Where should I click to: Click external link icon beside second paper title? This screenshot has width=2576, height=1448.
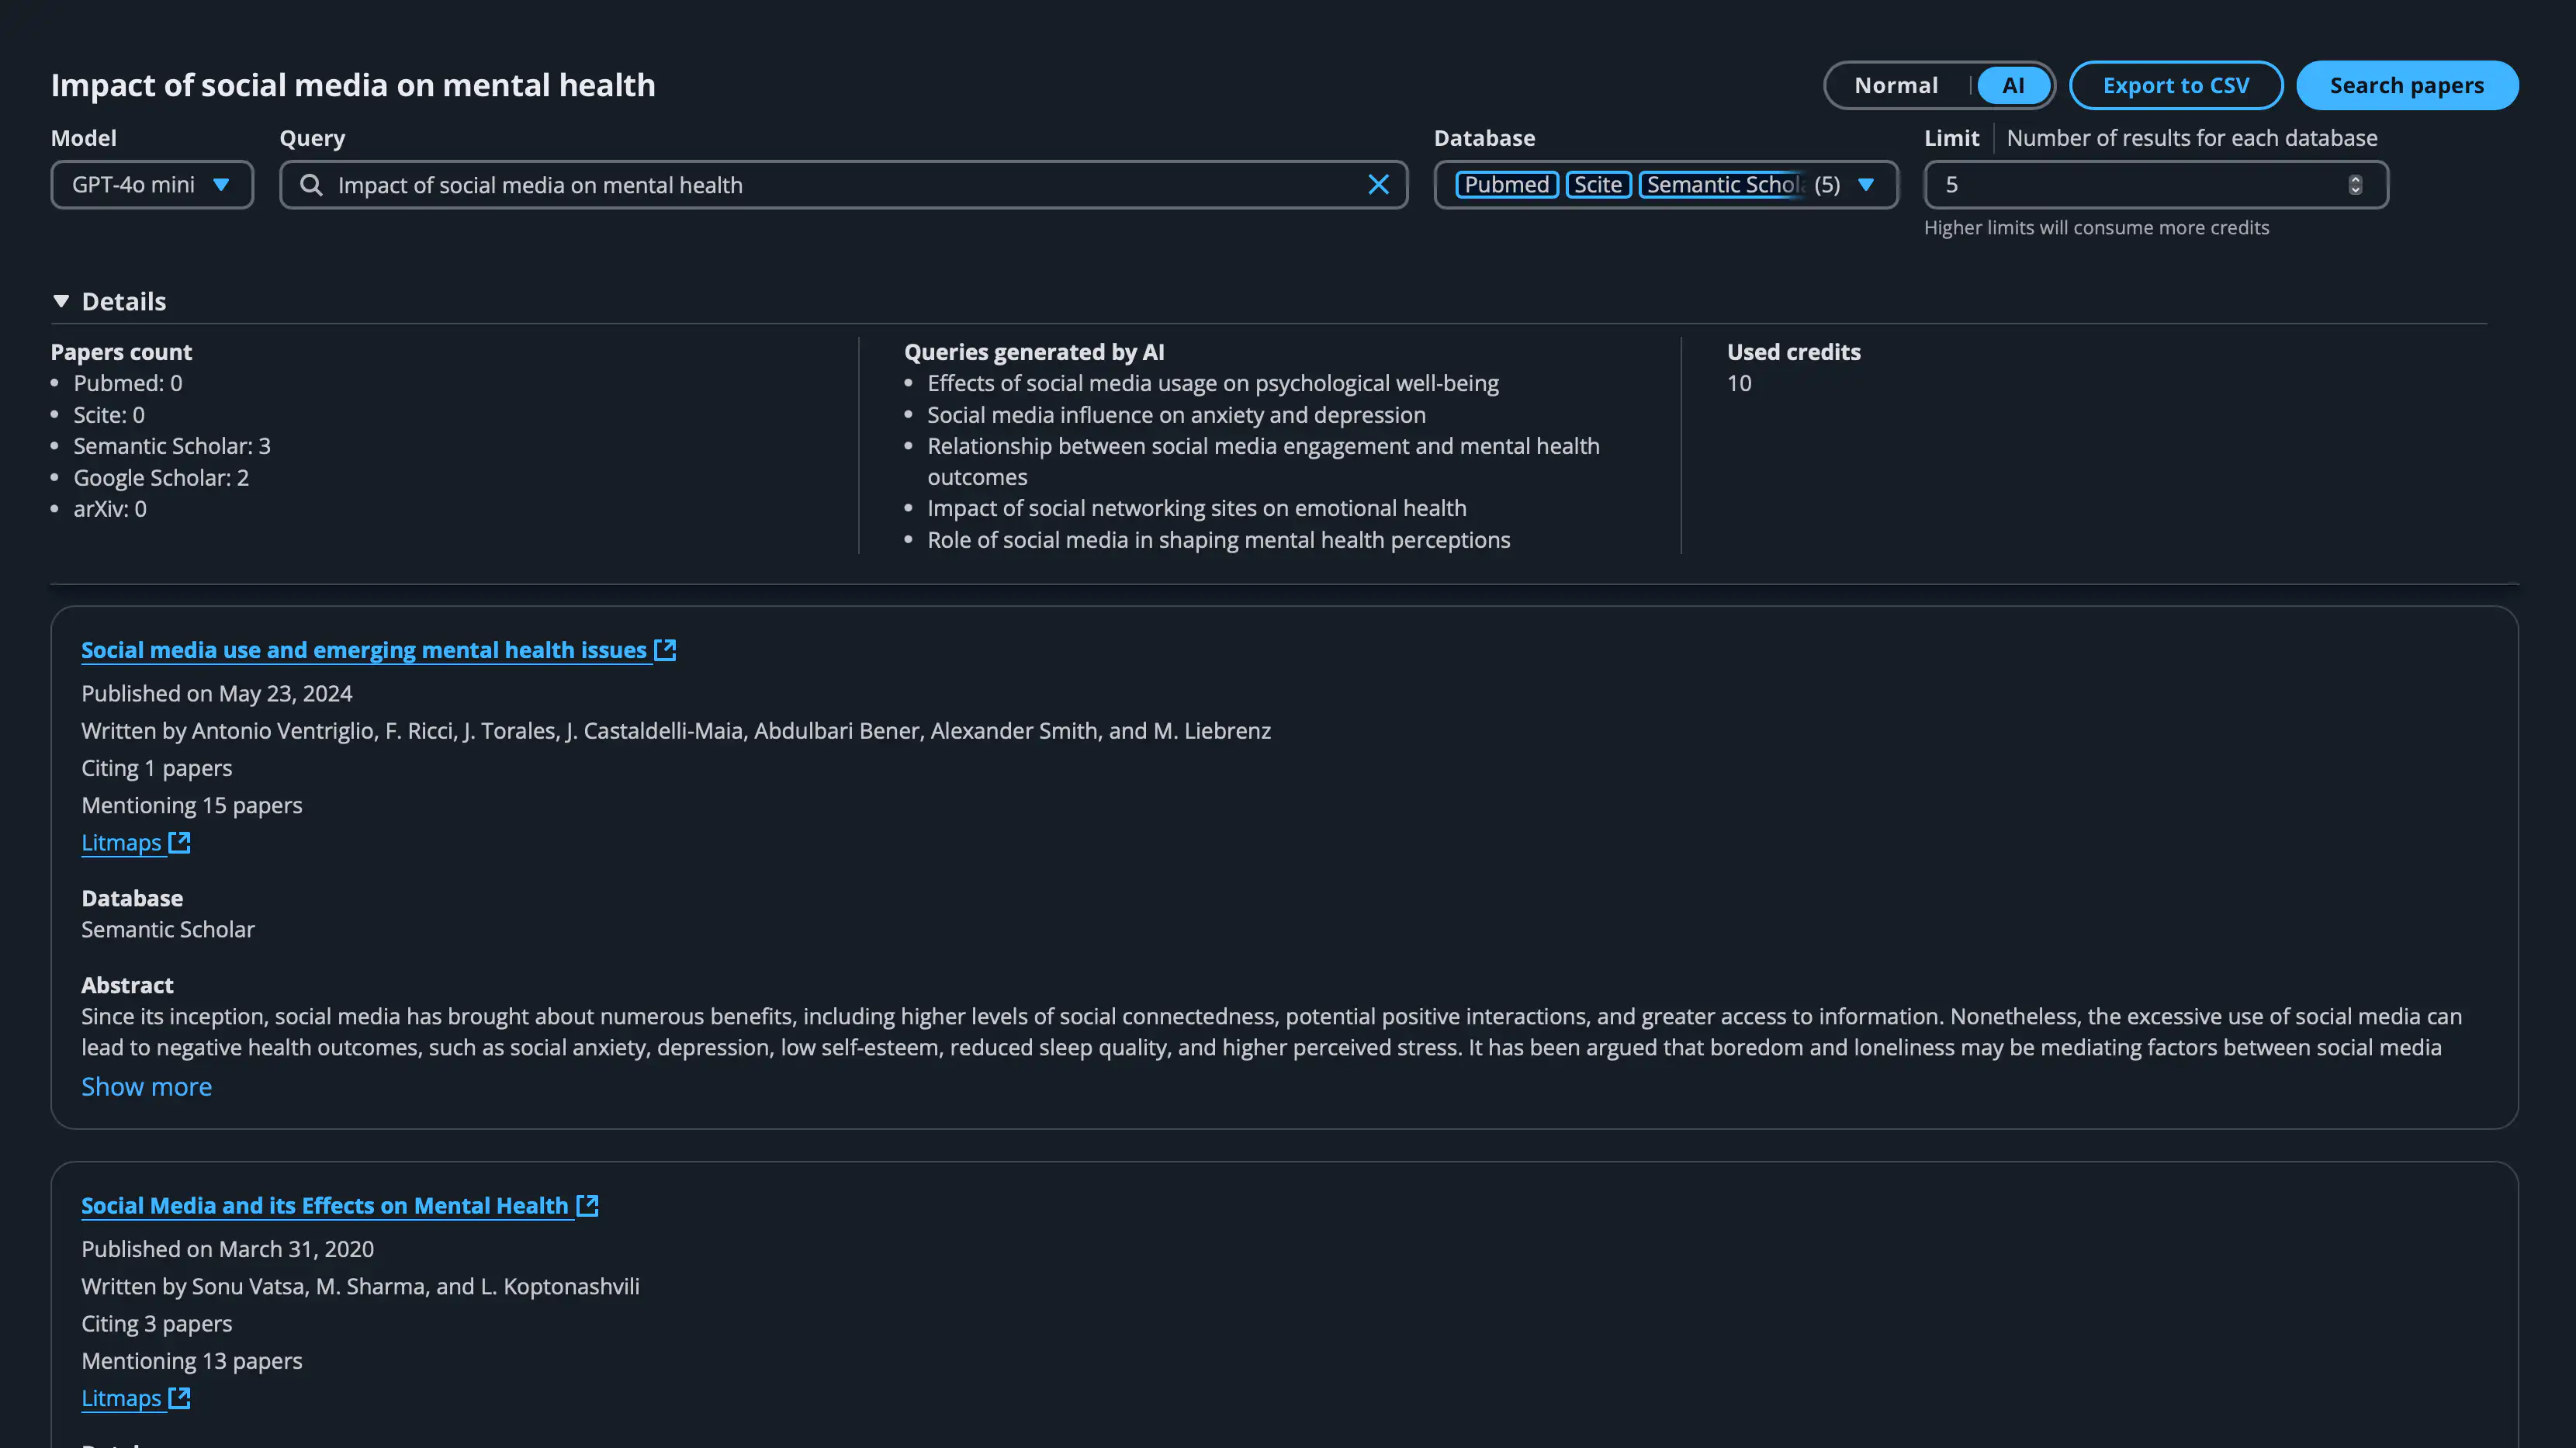(x=588, y=1205)
